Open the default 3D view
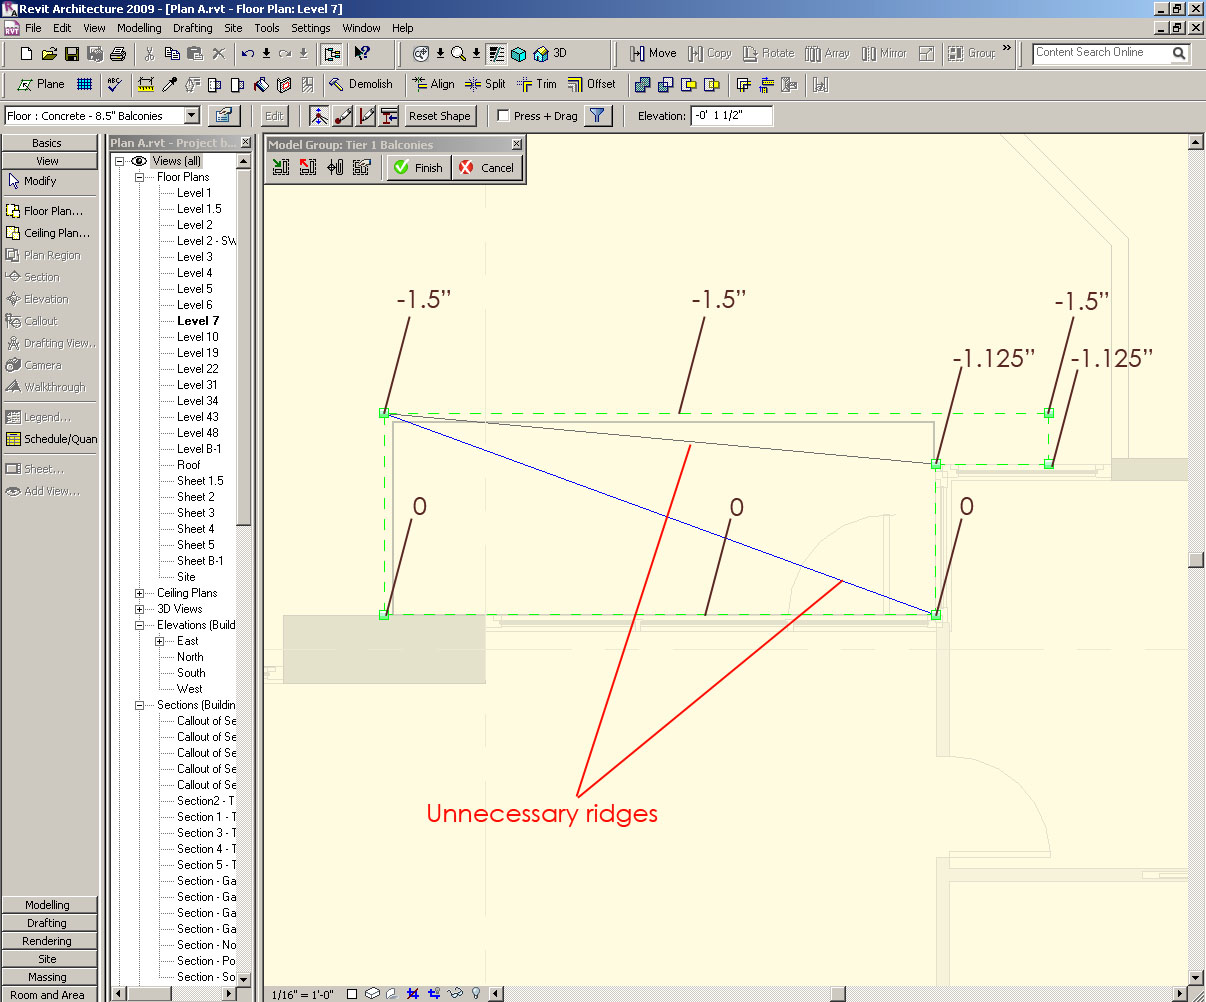The width and height of the screenshot is (1206, 1002). click(550, 54)
